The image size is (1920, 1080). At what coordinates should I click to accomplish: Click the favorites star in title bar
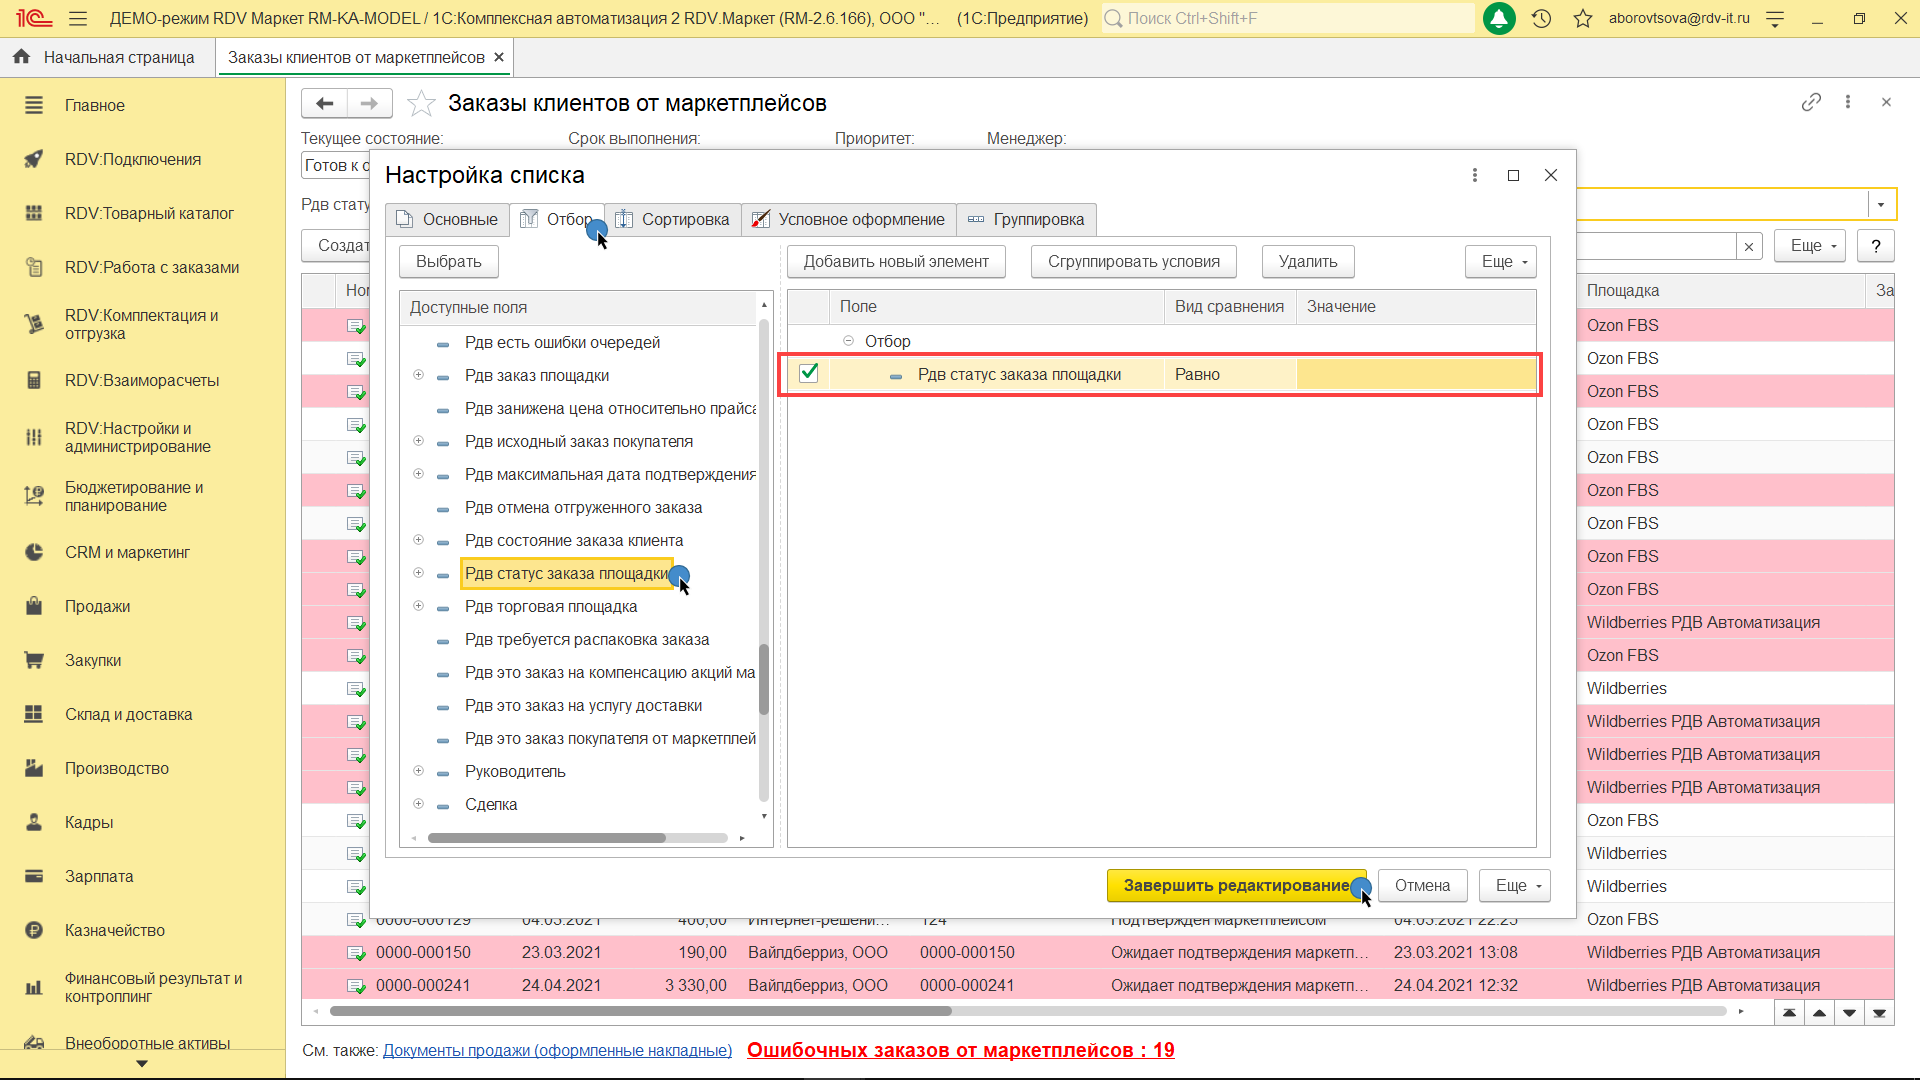[1582, 18]
